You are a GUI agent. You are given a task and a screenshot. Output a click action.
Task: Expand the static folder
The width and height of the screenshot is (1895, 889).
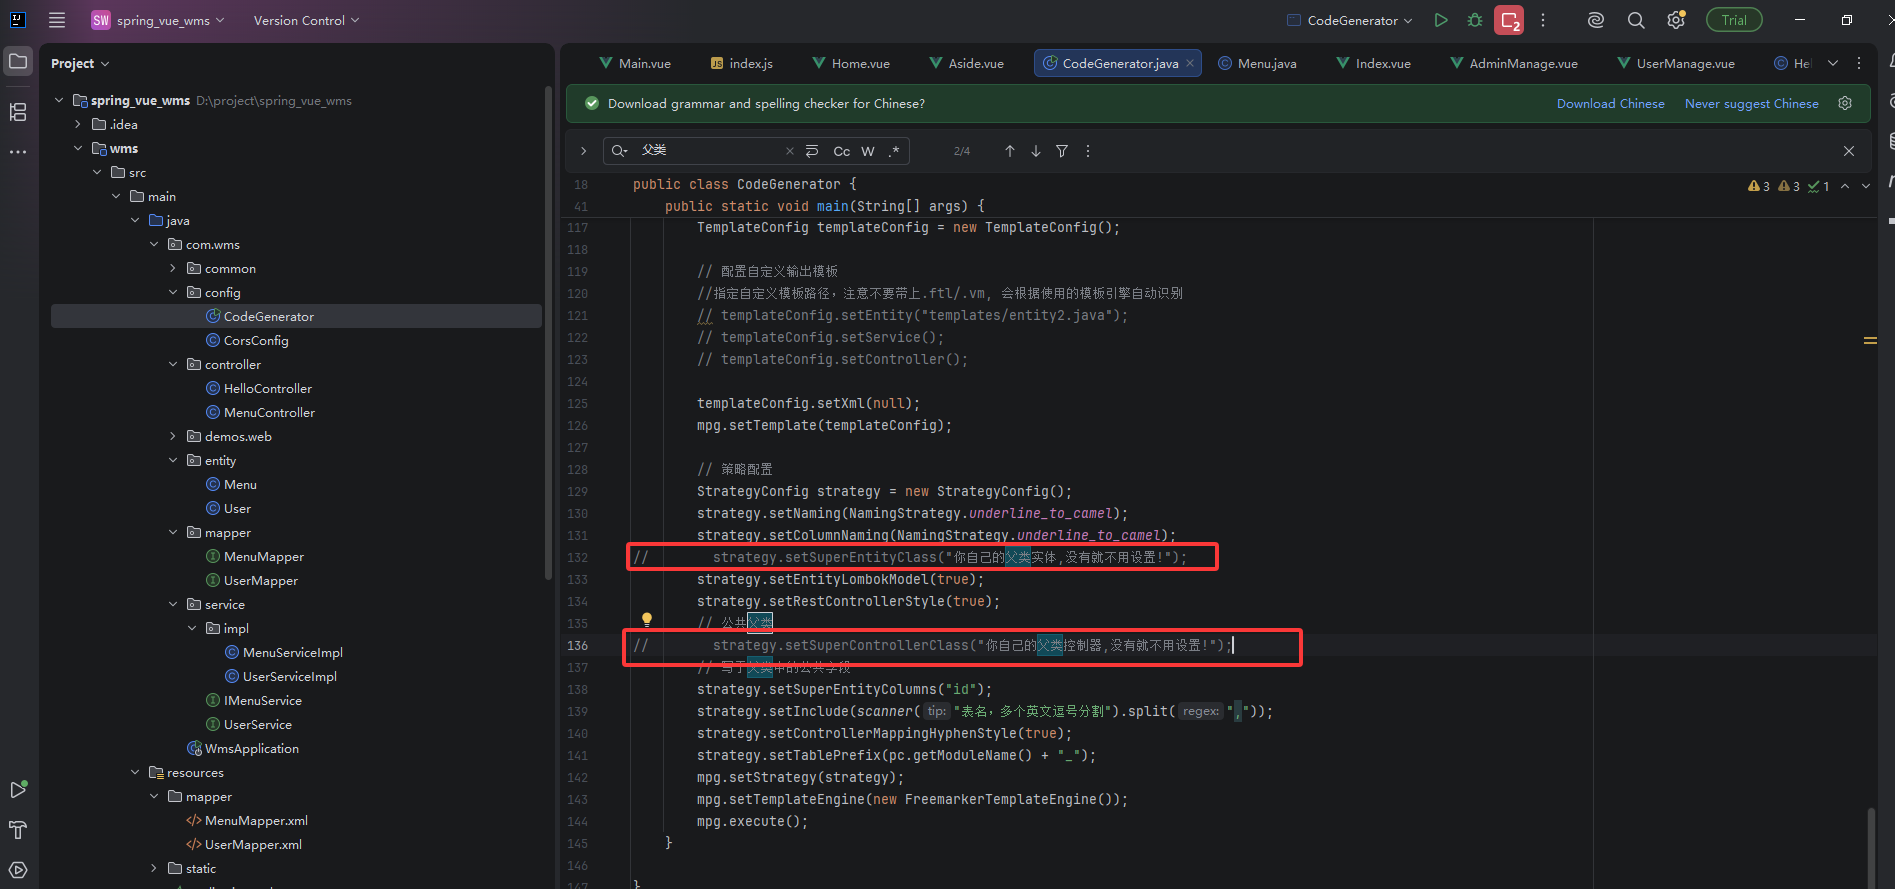(154, 868)
